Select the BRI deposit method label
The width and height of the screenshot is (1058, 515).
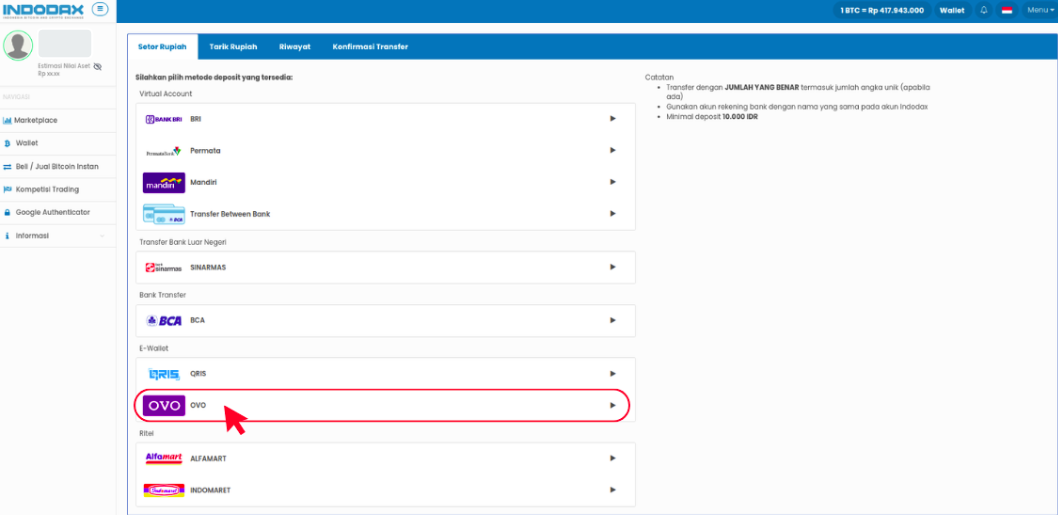coord(196,119)
